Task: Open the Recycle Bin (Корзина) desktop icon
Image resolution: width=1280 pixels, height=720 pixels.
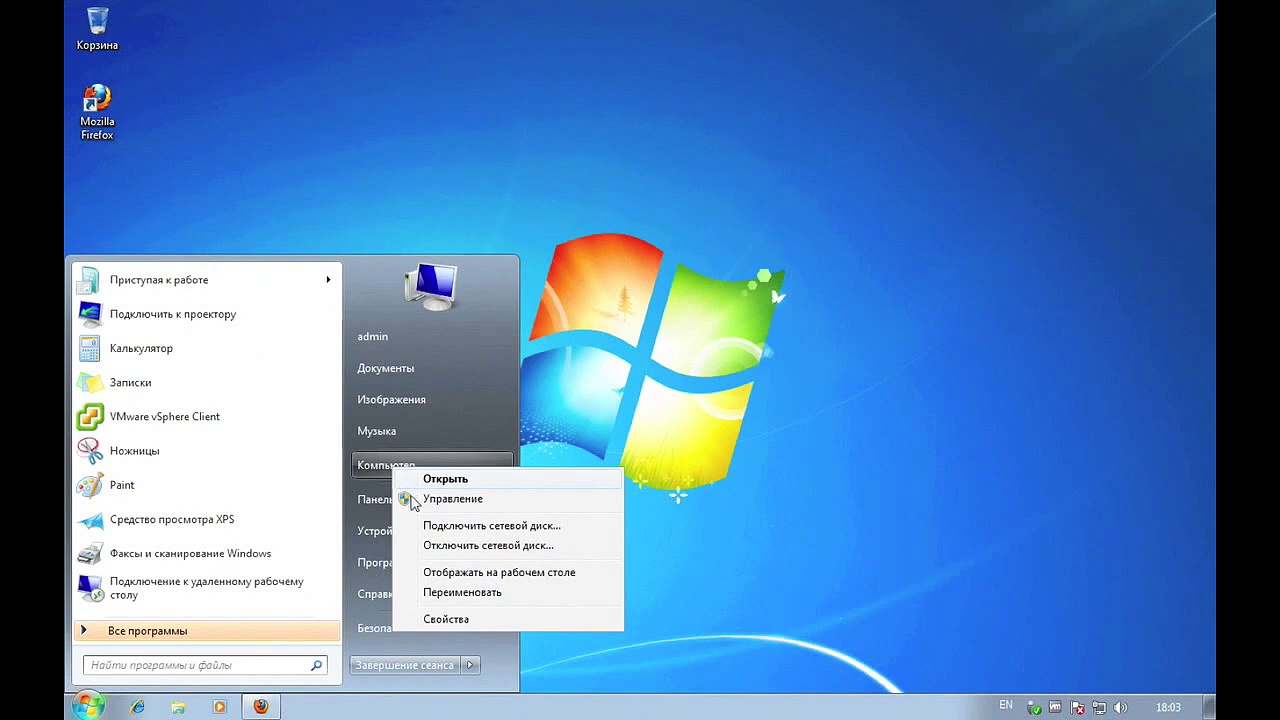Action: (x=97, y=28)
